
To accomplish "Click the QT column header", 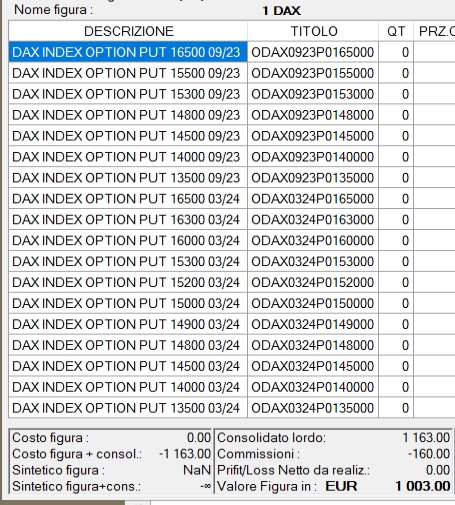I will 396,31.
